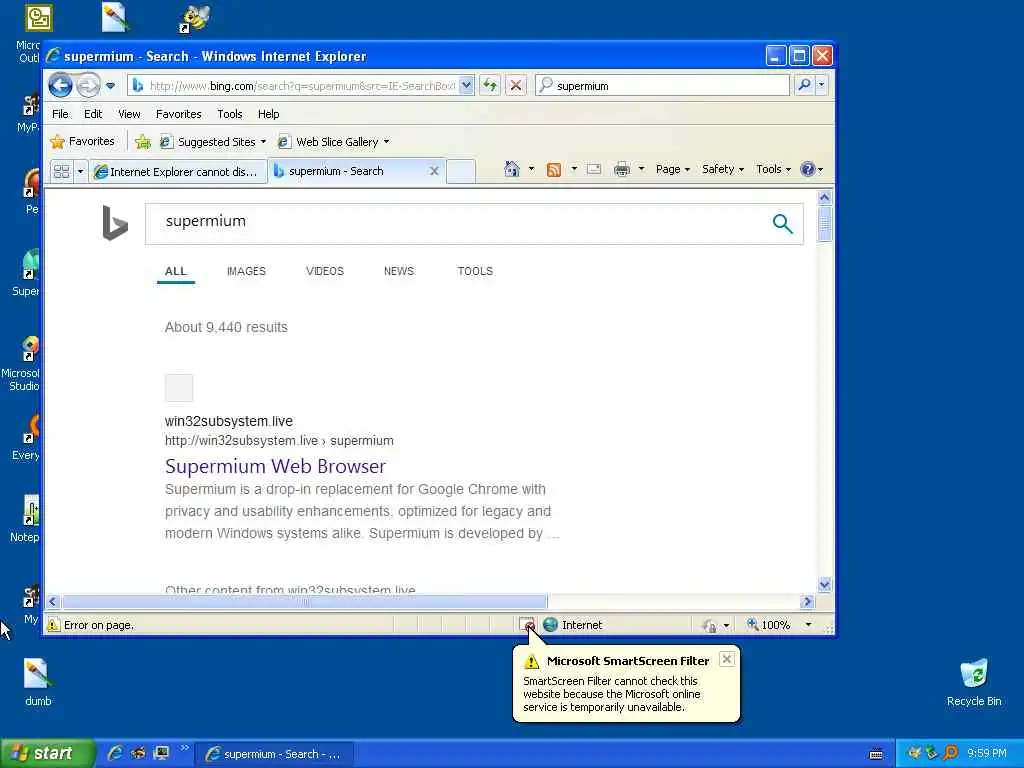Click the Quick Tabs icon
The width and height of the screenshot is (1024, 768).
[x=61, y=172]
